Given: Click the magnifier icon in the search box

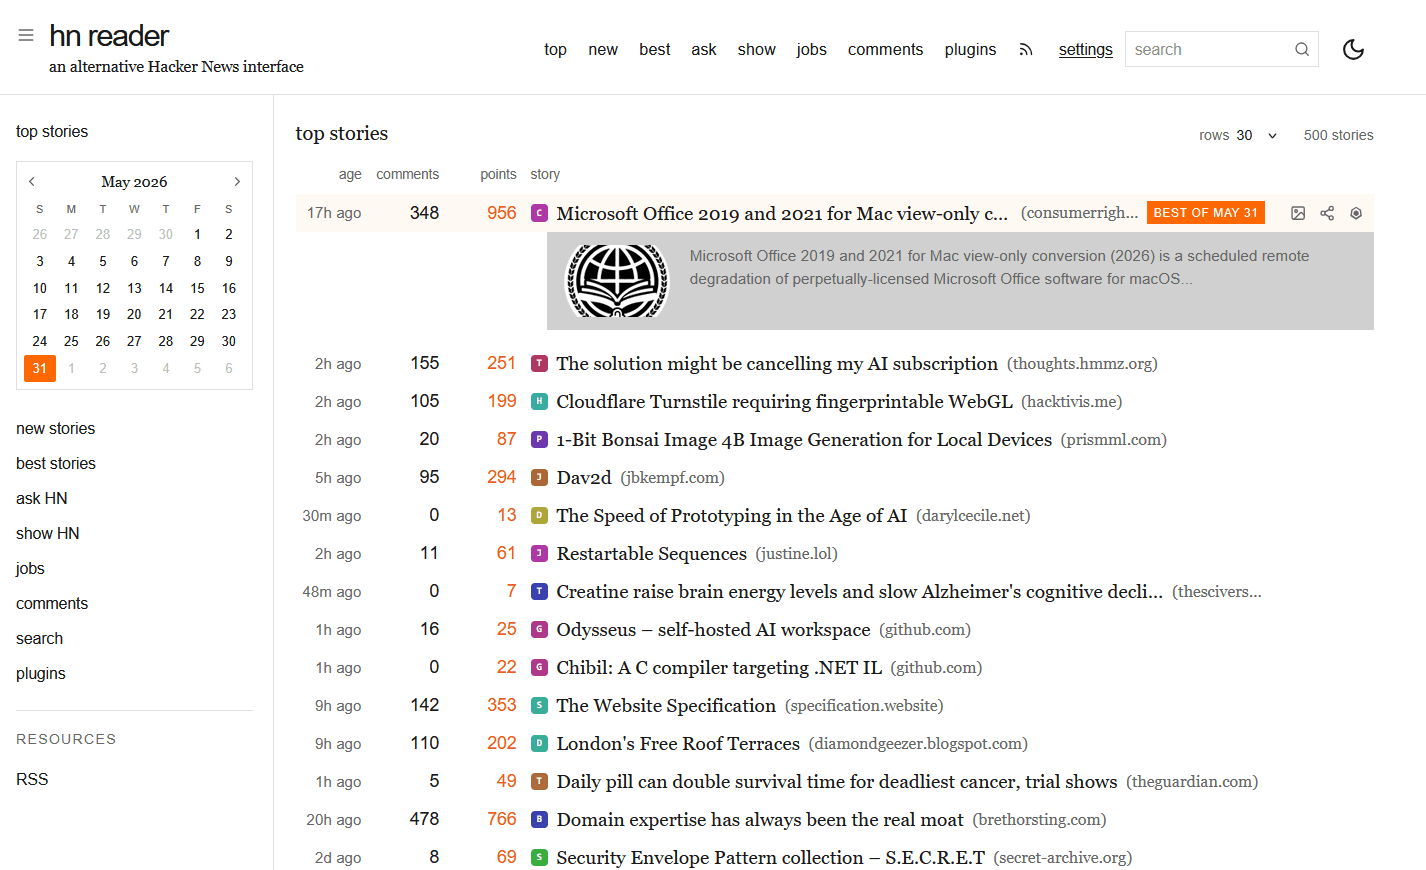Looking at the screenshot, I should pyautogui.click(x=1302, y=49).
